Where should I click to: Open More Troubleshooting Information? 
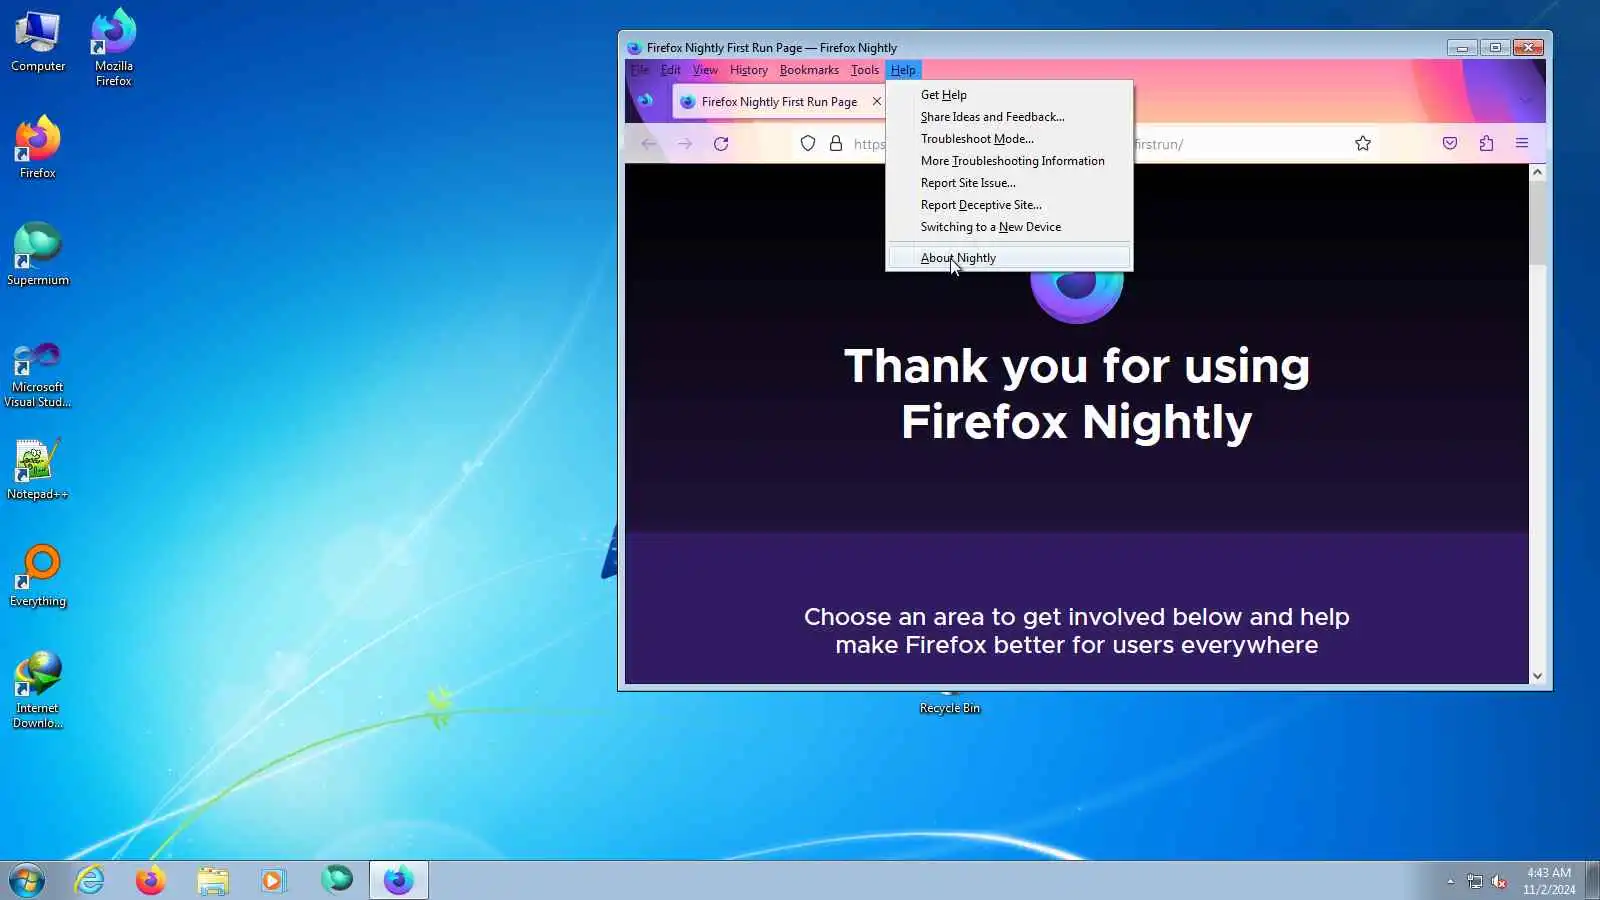[x=1009, y=161]
